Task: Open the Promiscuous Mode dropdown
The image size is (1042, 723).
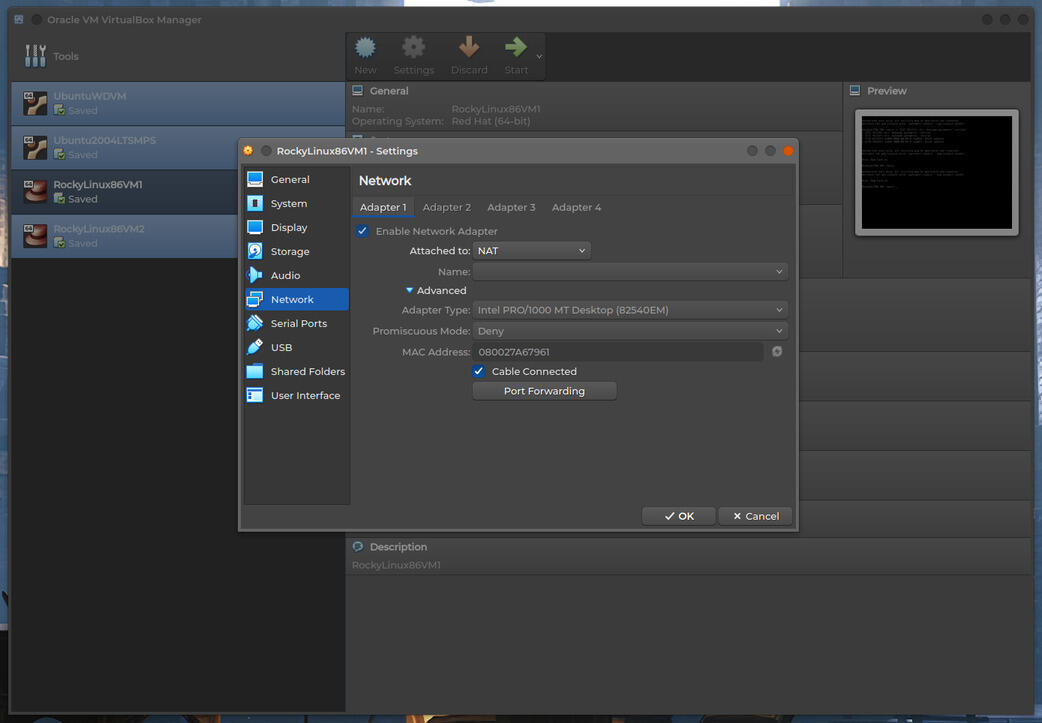Action: point(629,331)
